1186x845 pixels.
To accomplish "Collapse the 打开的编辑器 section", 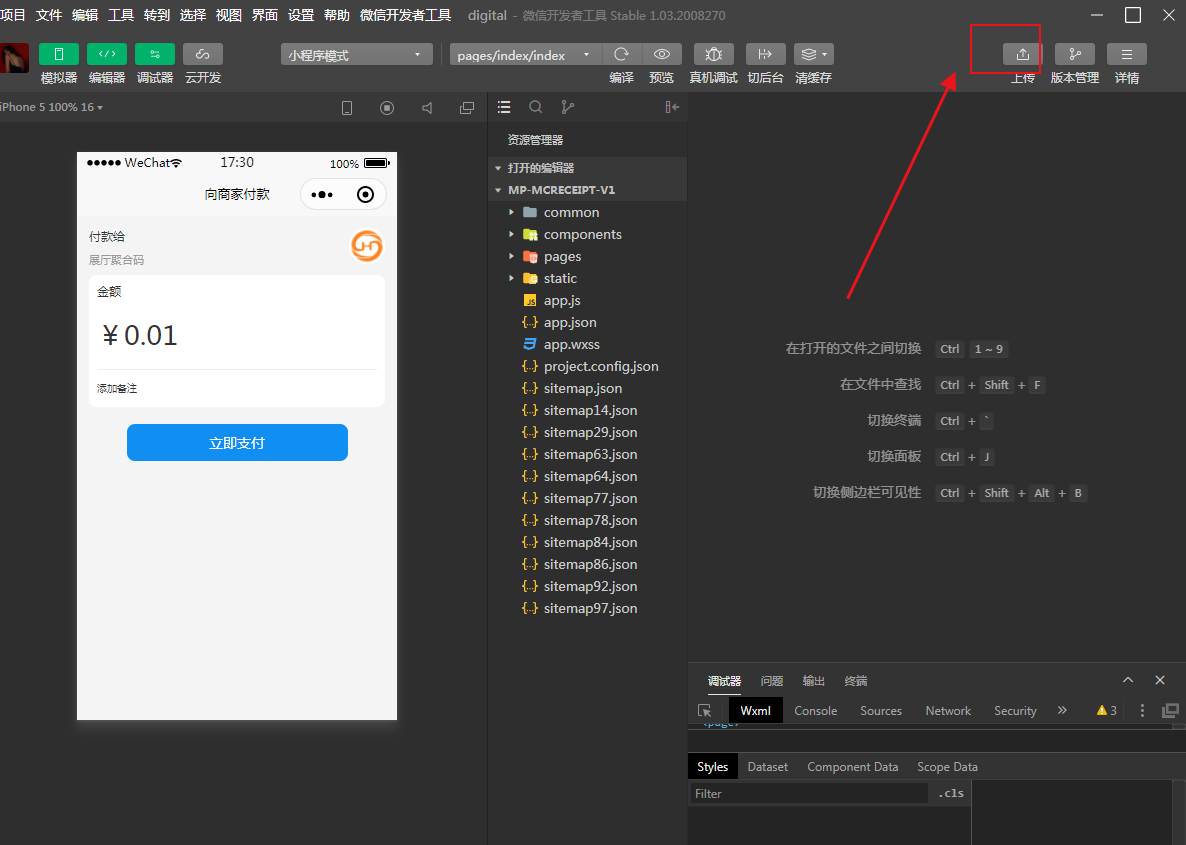I will point(588,168).
